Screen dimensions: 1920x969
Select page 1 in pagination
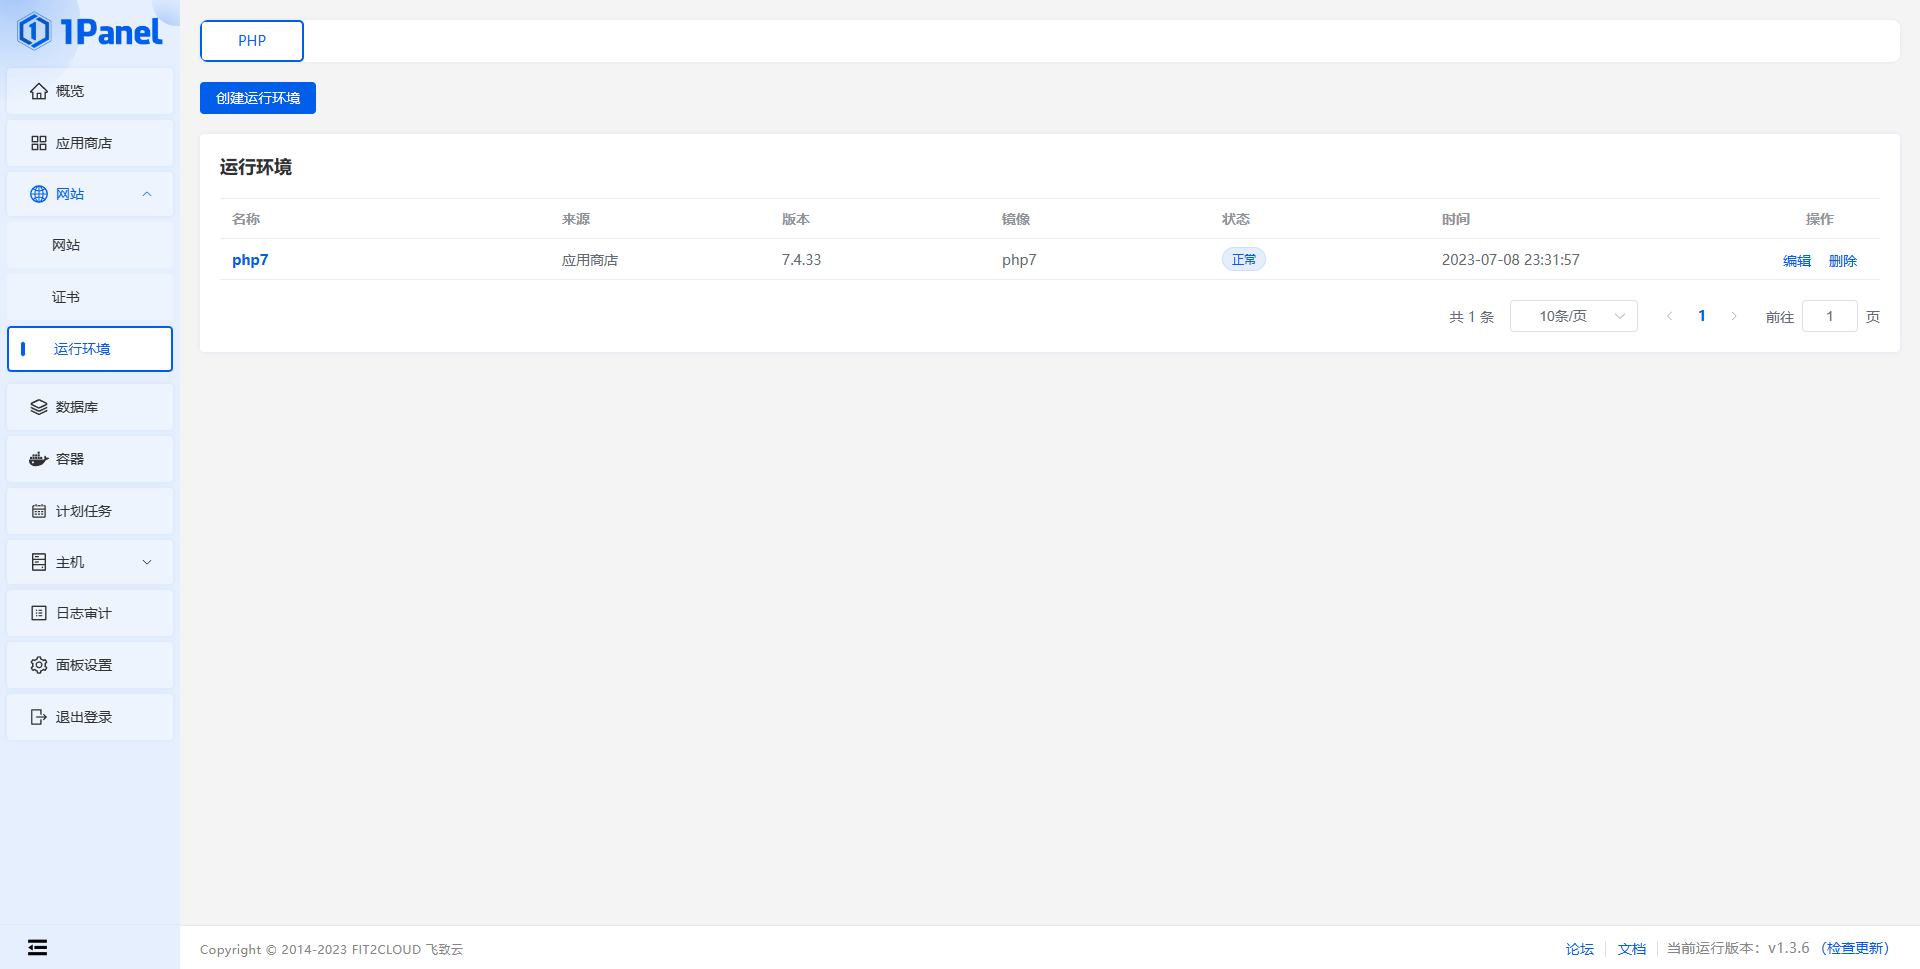(1702, 316)
